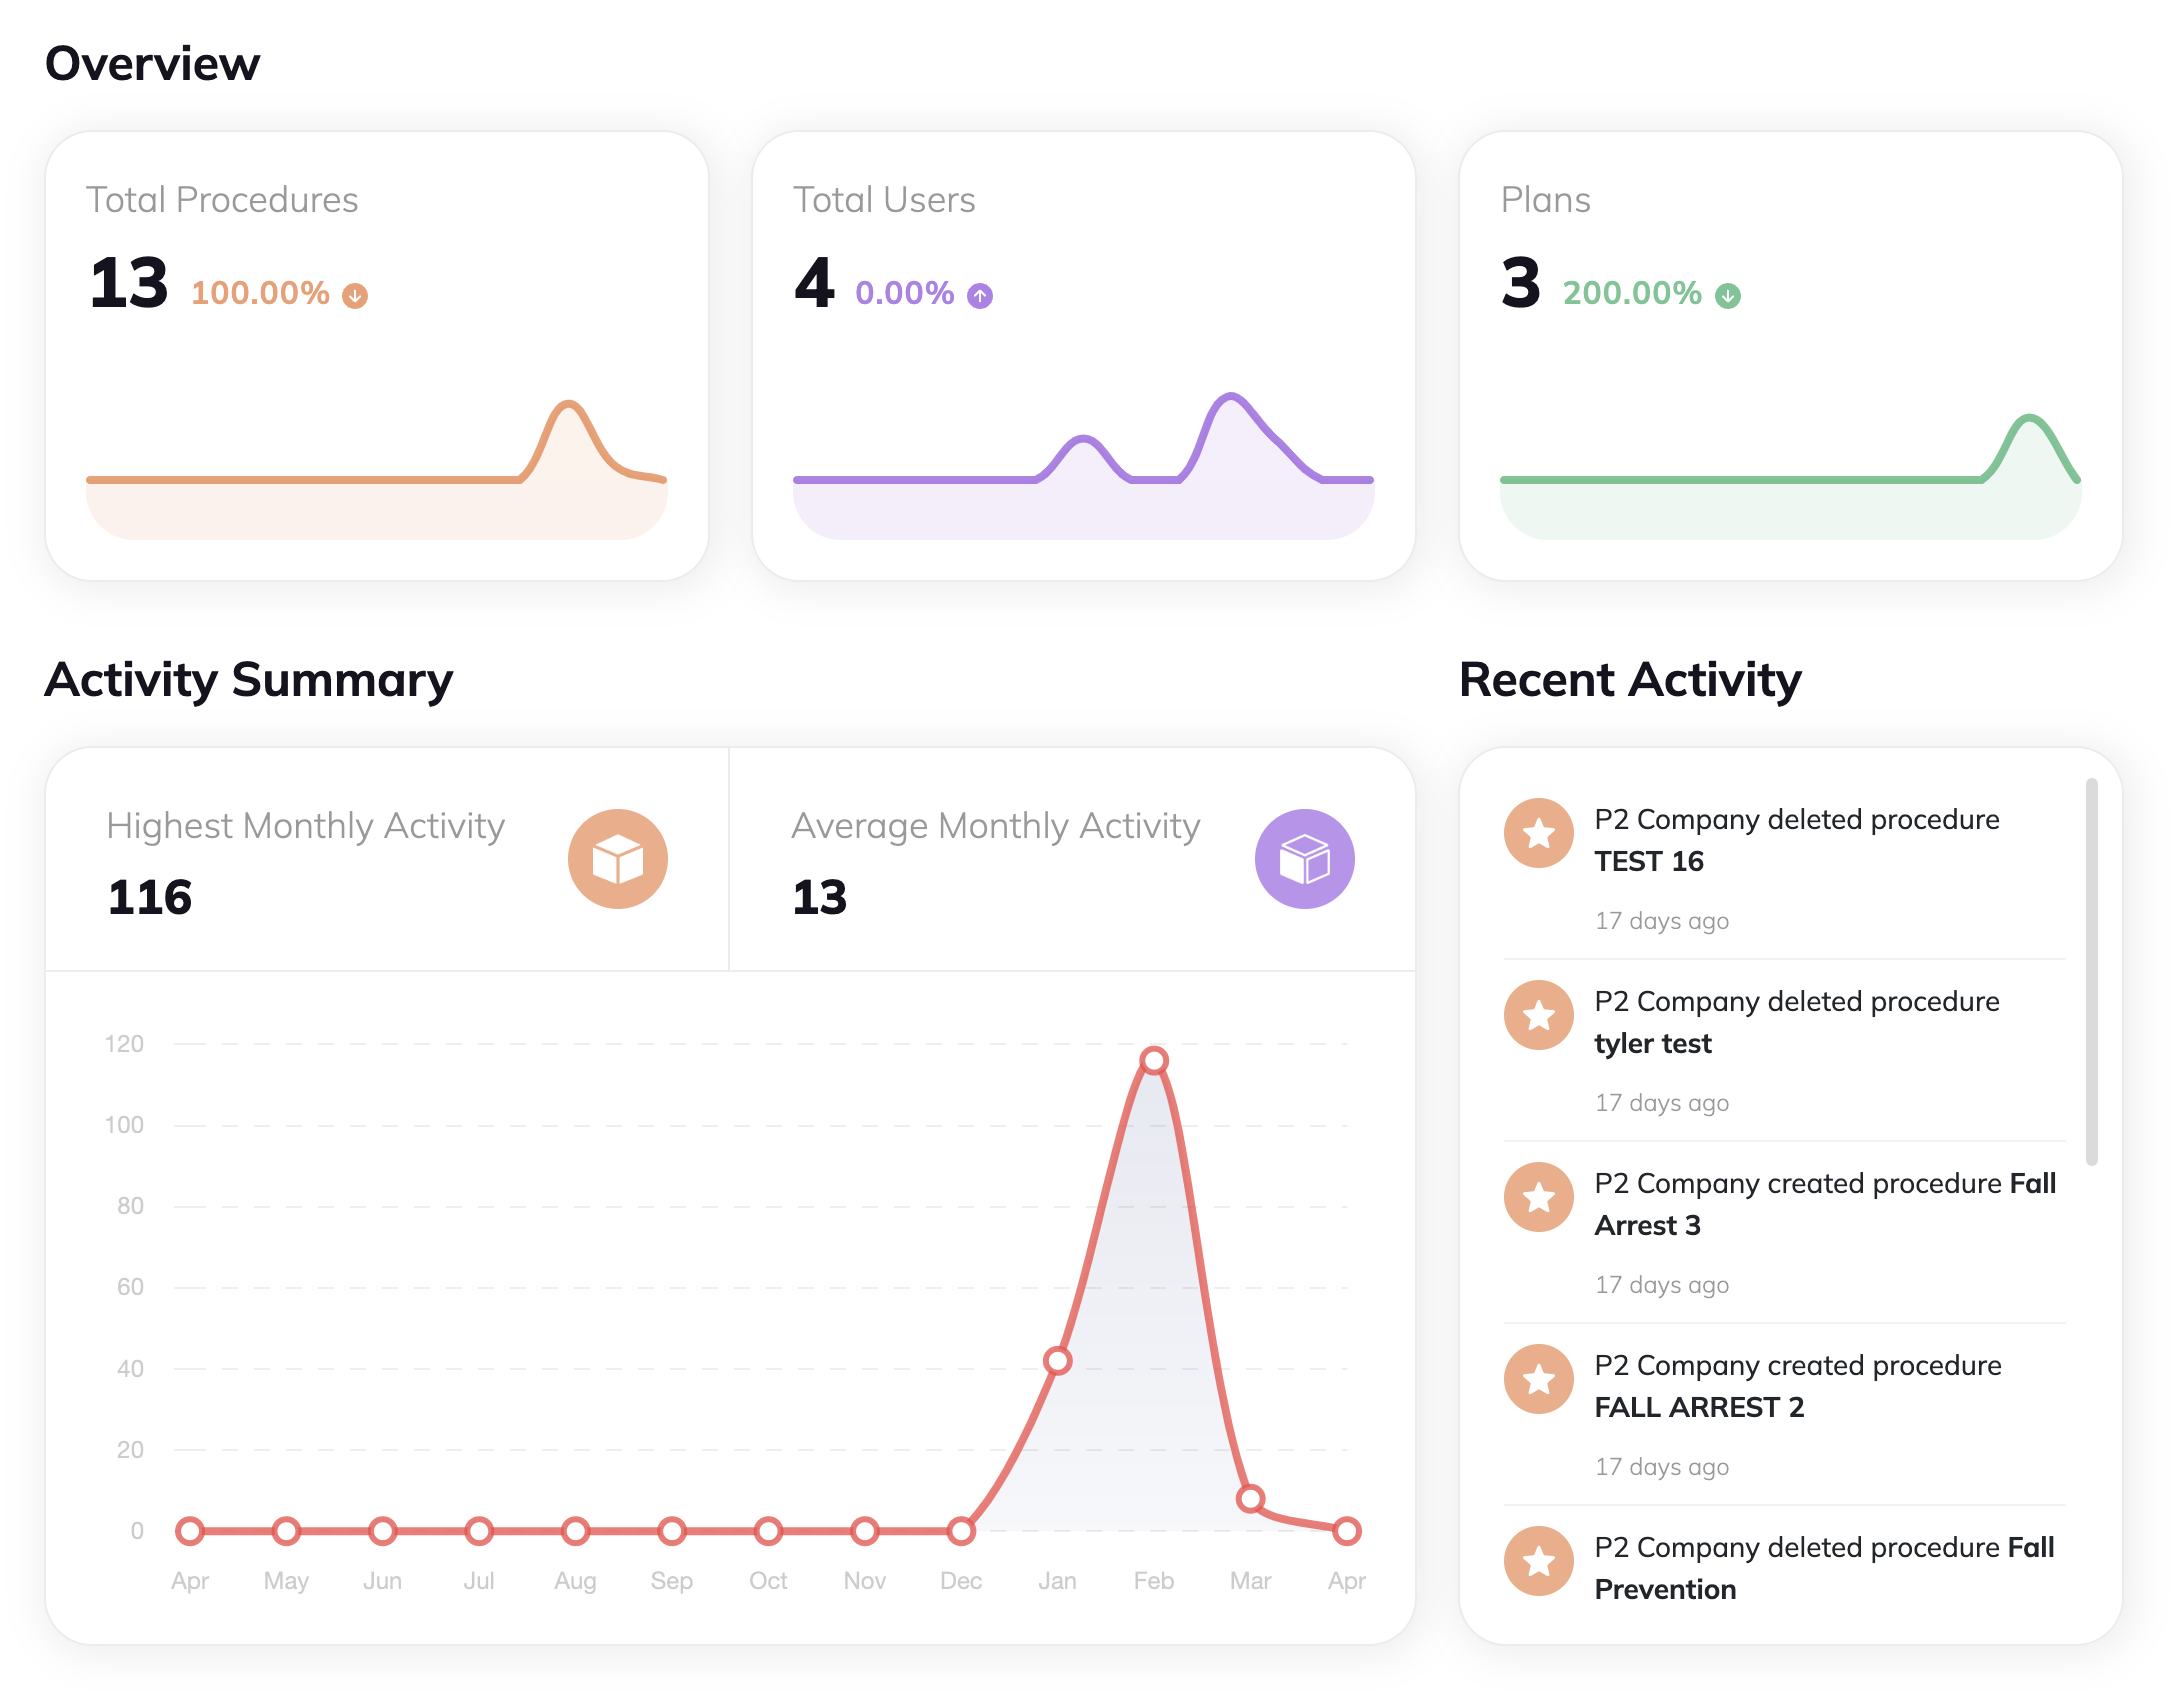Click the Total Procedures card title
Viewport: 2182px width, 1704px height.
pyautogui.click(x=222, y=200)
